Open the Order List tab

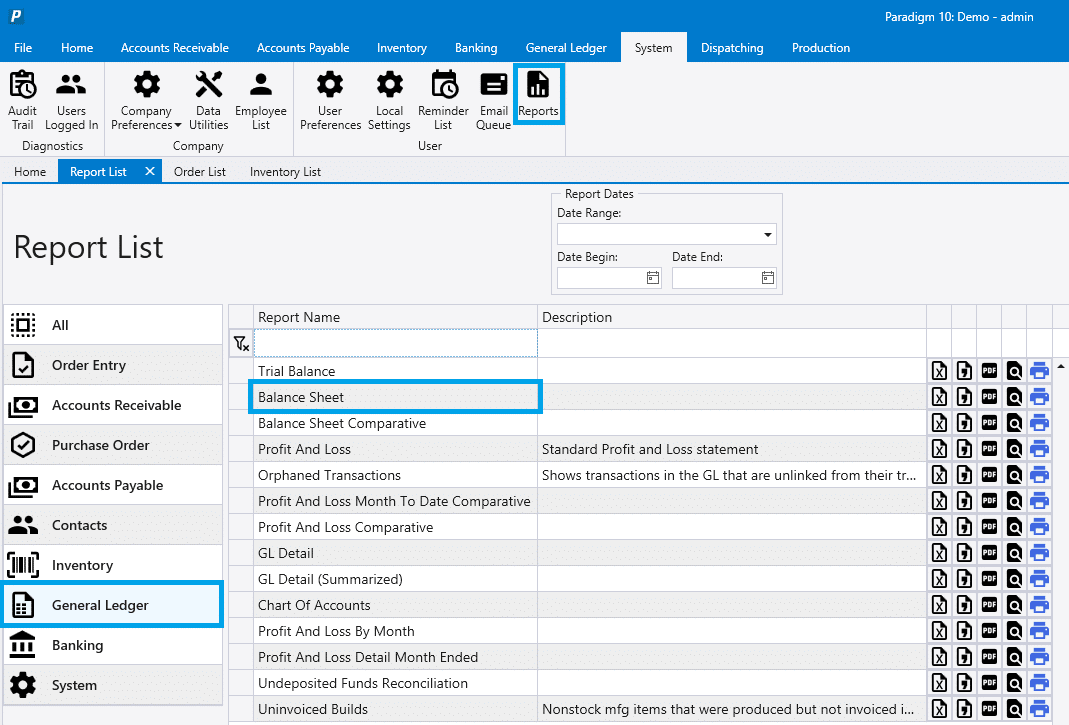(199, 171)
